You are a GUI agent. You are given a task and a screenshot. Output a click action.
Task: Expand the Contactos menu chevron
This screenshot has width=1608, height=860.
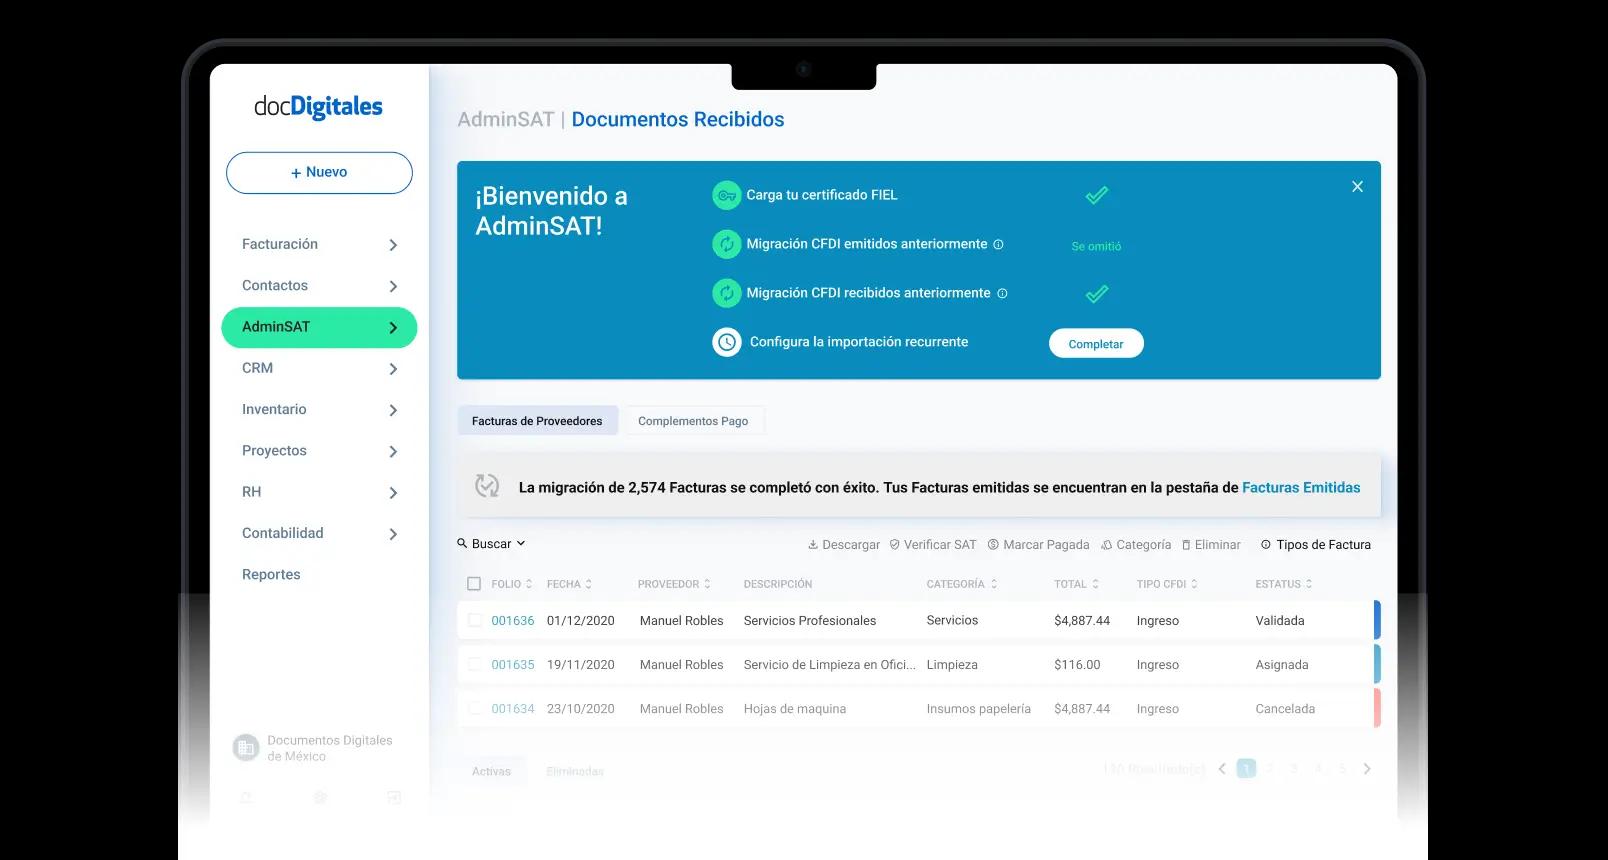(393, 286)
